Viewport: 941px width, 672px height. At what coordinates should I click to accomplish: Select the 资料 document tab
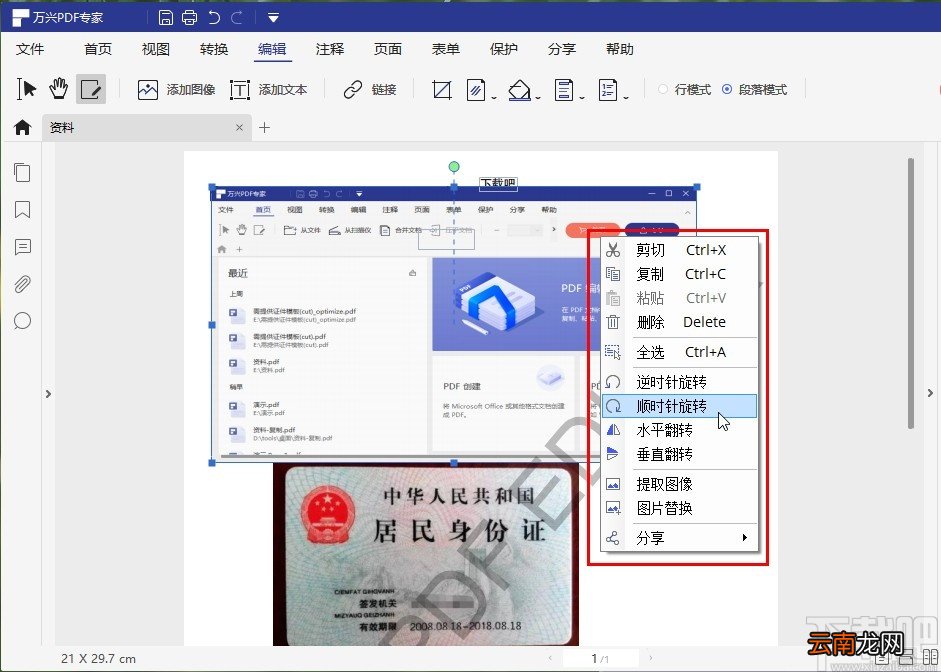(x=146, y=127)
